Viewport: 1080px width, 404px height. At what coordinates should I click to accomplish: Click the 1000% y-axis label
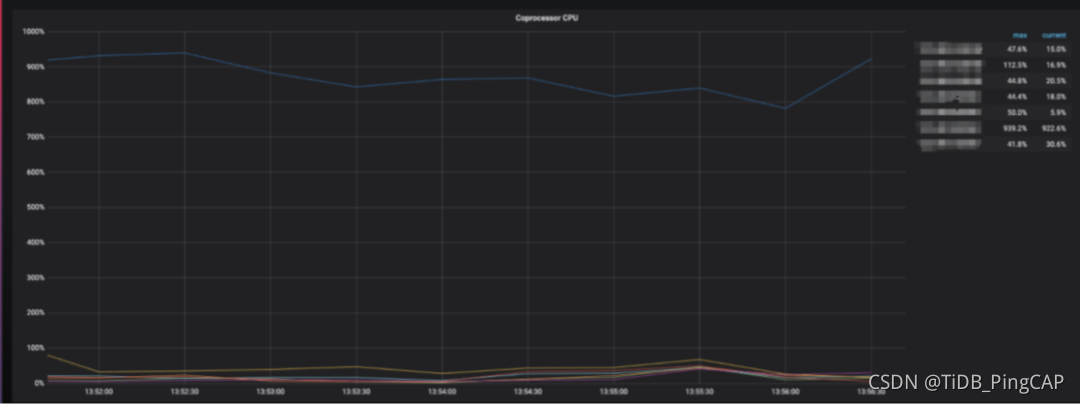pos(33,32)
